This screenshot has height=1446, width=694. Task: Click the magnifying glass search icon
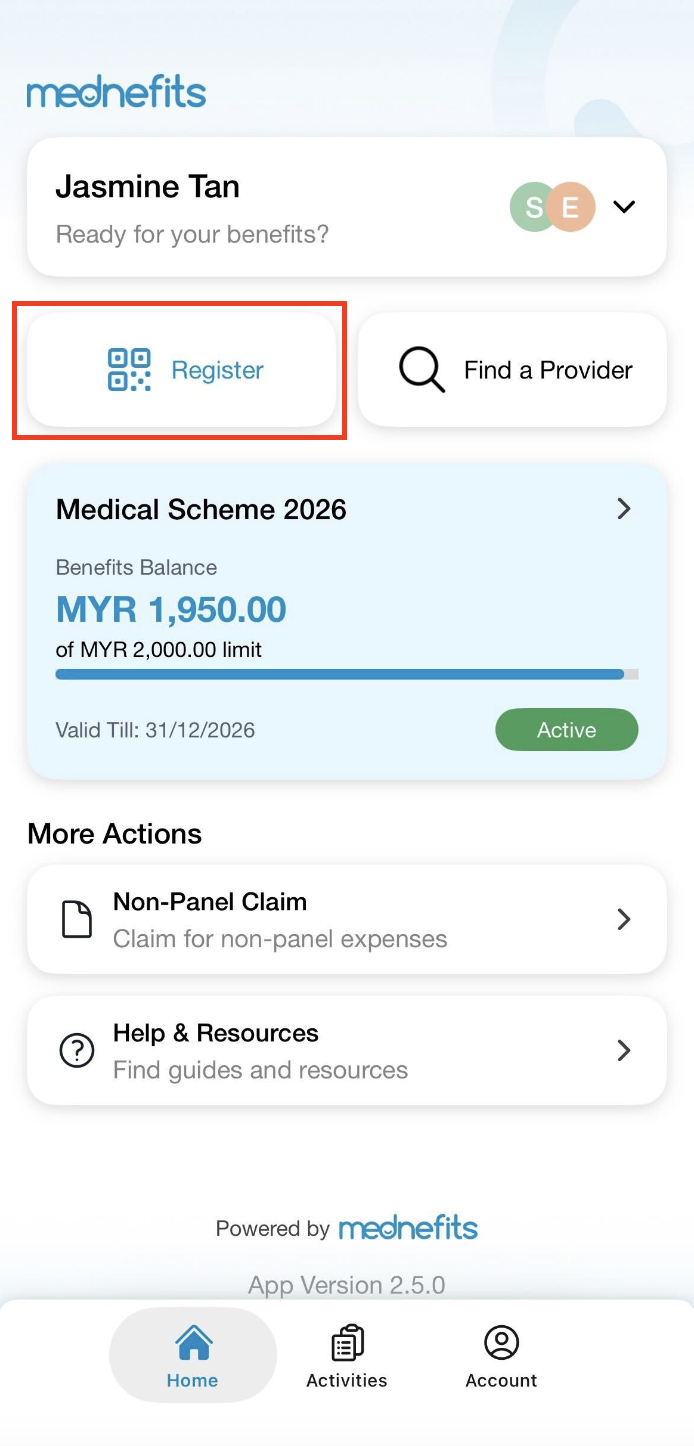[422, 370]
